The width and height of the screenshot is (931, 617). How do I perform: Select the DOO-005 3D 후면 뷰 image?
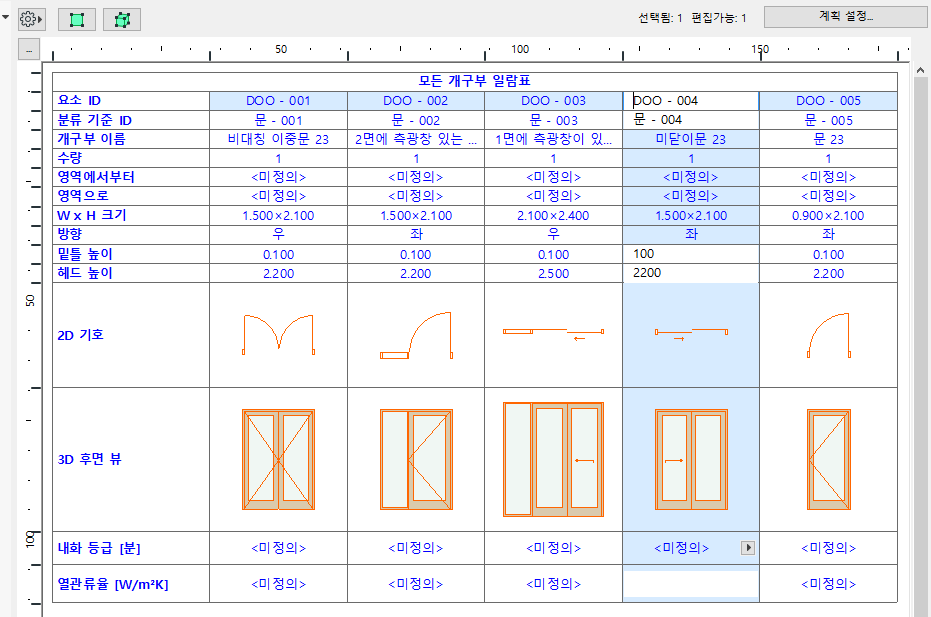coord(829,460)
